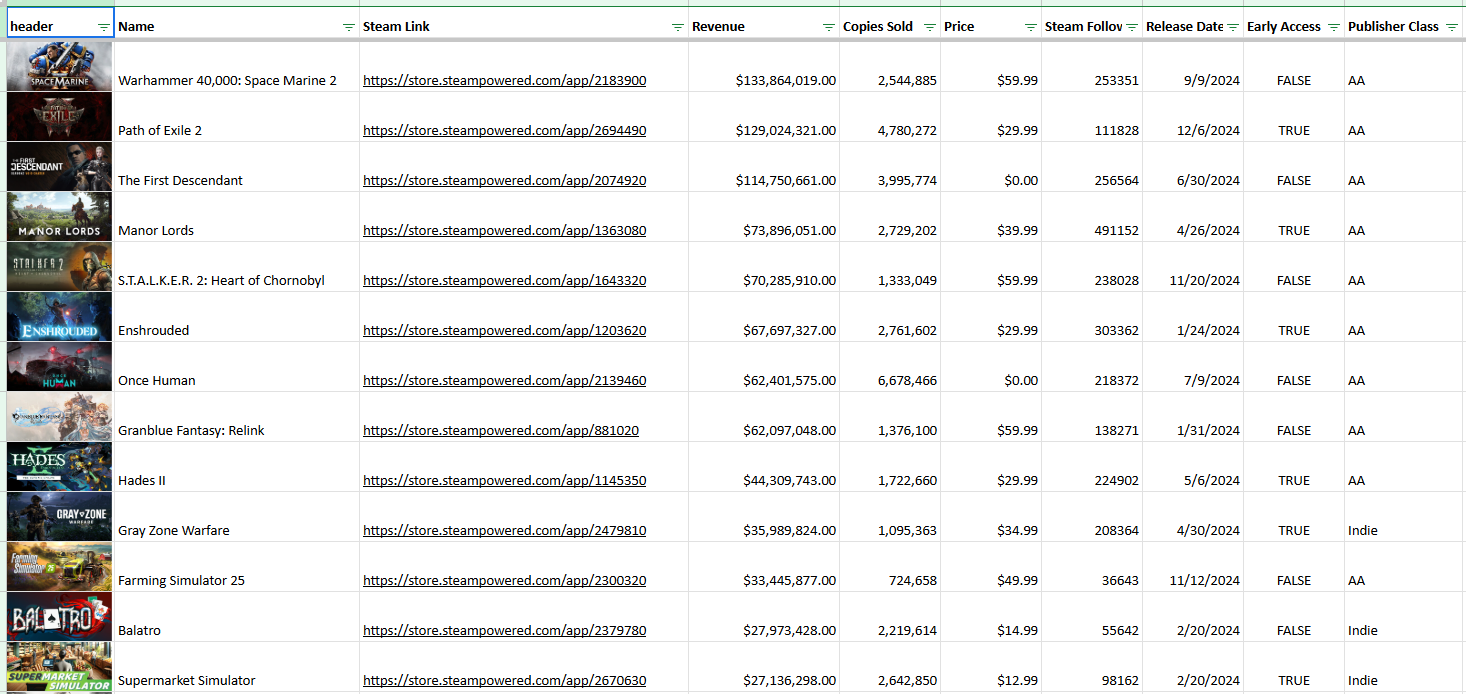Image resolution: width=1466 pixels, height=694 pixels.
Task: Open the Steam Link column filter dropdown
Action: click(x=678, y=27)
